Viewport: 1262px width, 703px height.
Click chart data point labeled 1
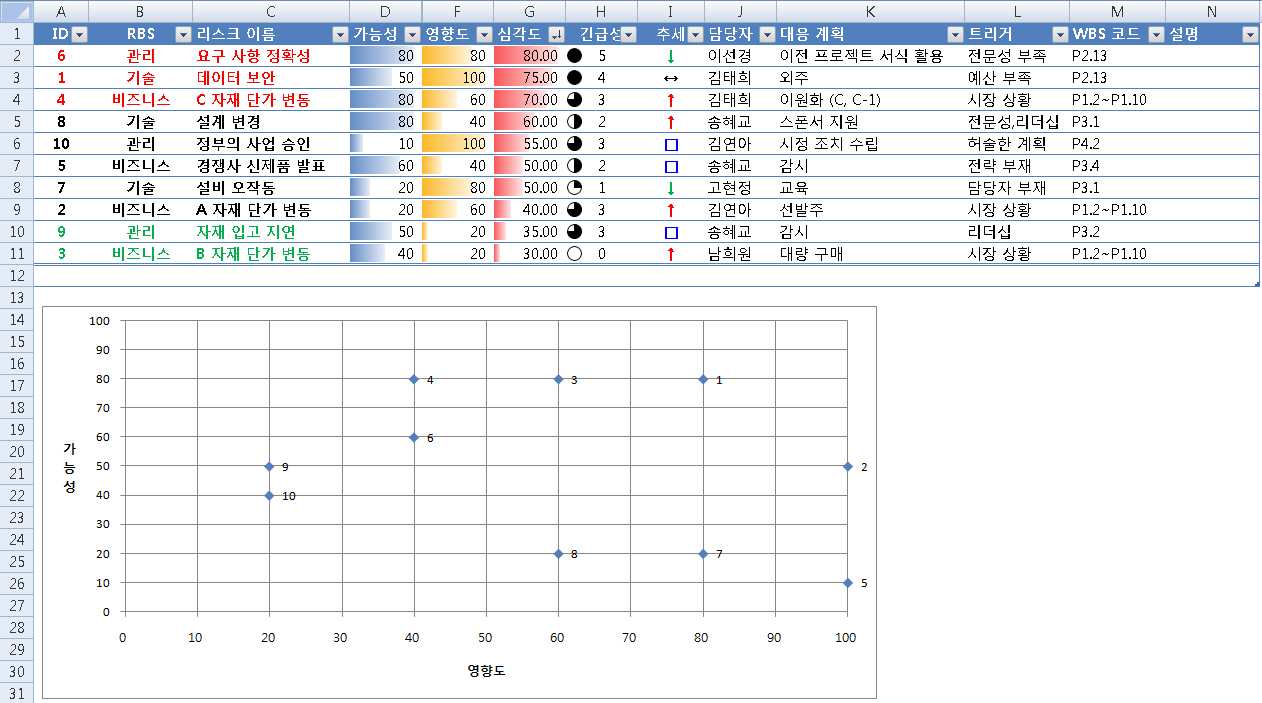(703, 379)
